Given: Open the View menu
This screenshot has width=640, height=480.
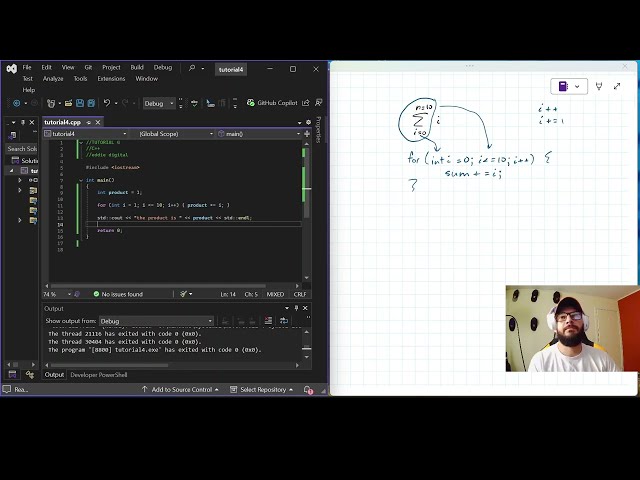Looking at the screenshot, I should [68, 67].
